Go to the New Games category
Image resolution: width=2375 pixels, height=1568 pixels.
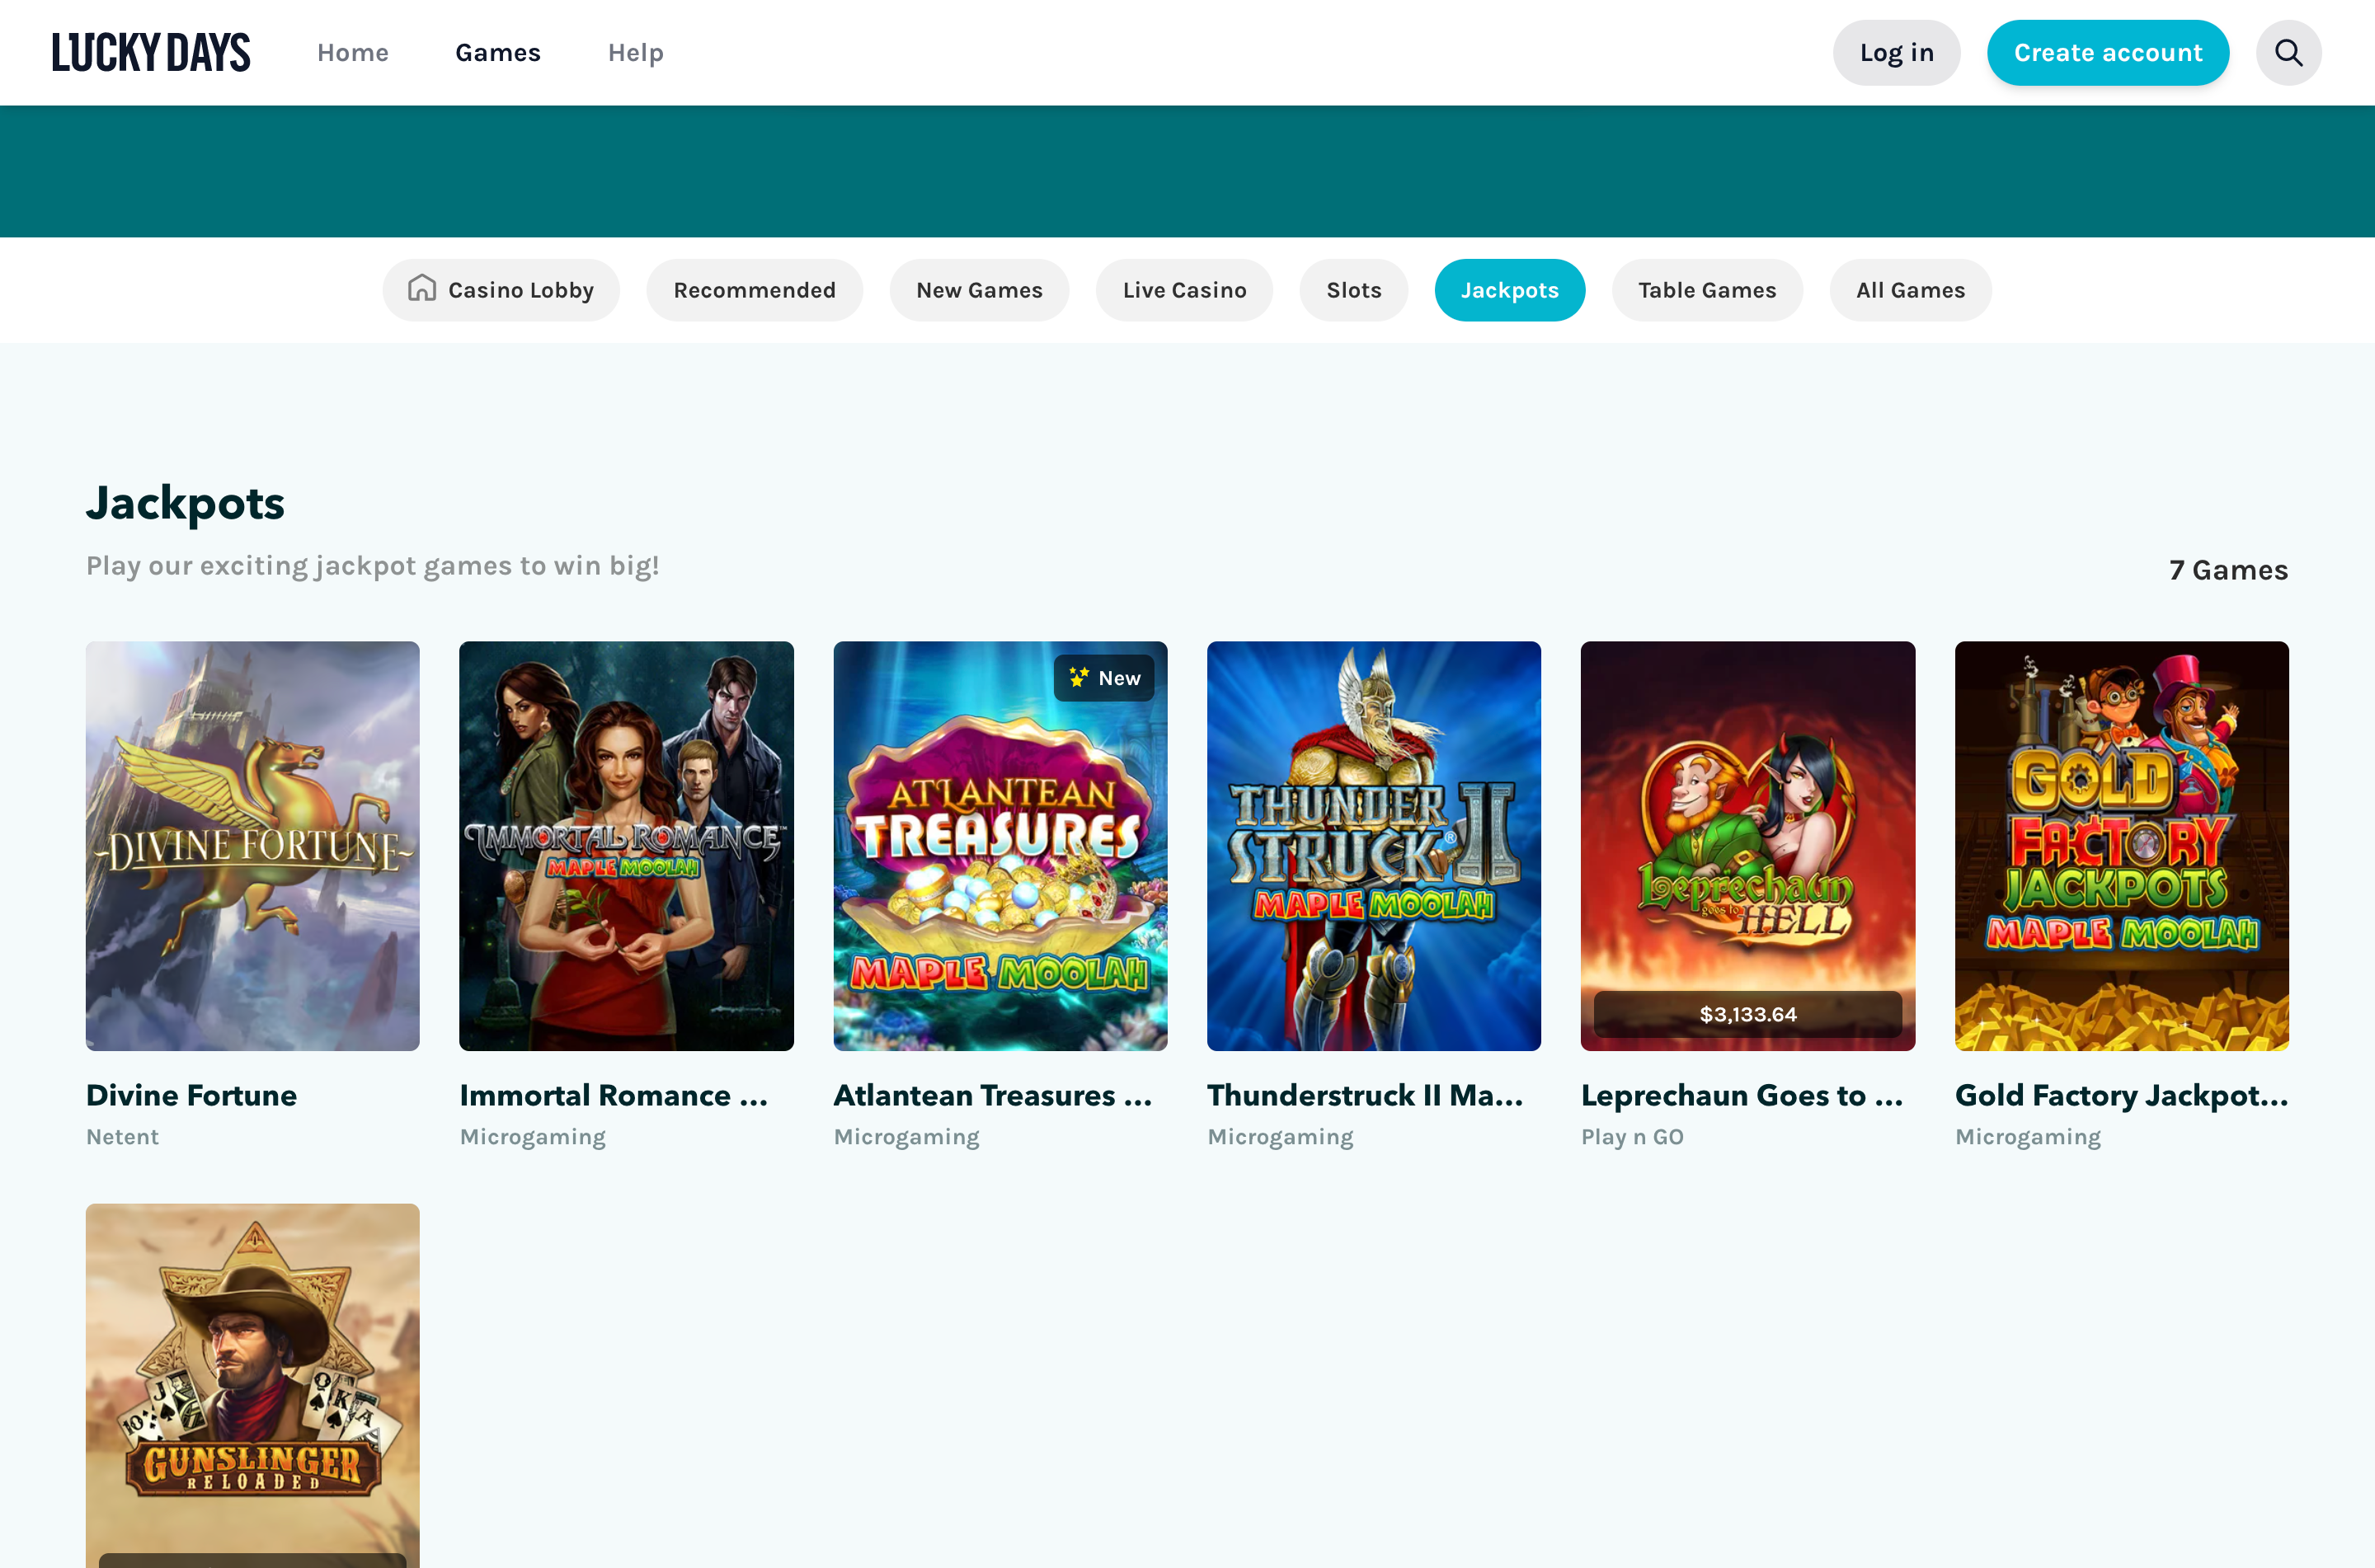point(979,290)
